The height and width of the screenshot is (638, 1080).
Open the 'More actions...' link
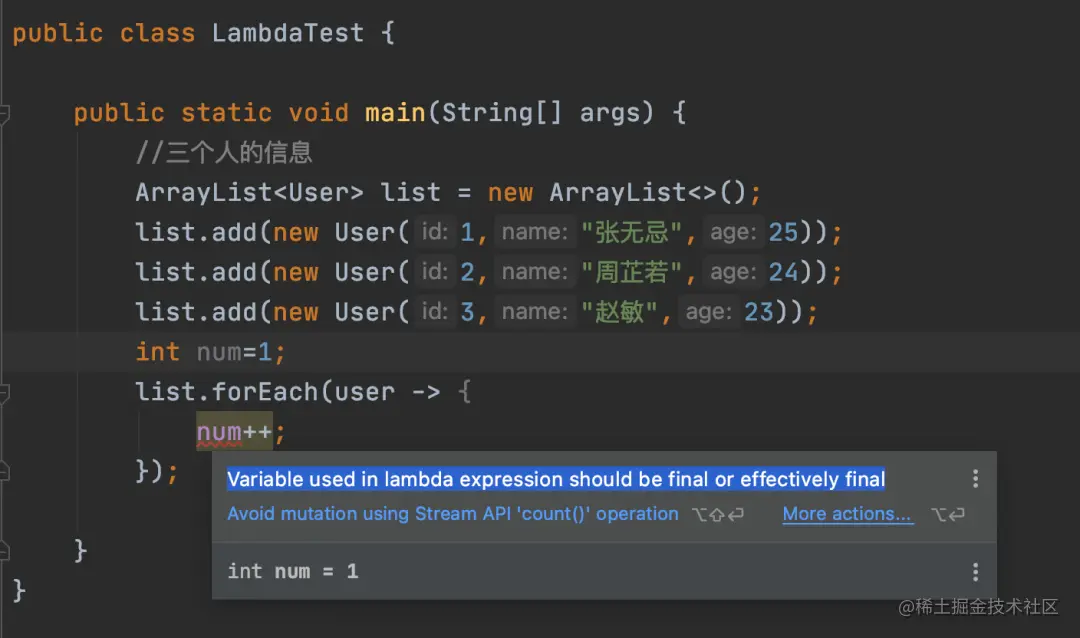(847, 514)
